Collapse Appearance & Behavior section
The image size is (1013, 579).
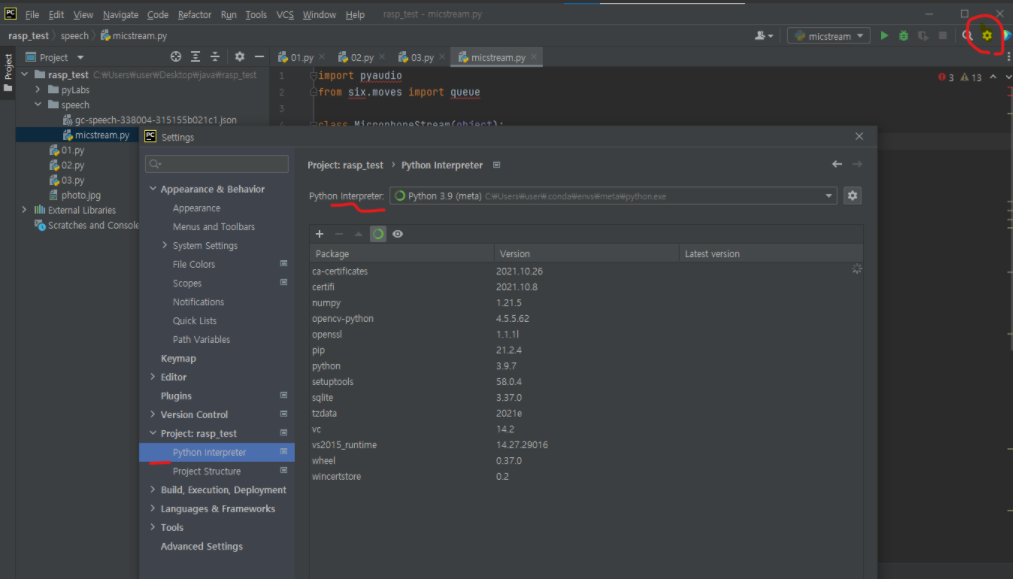153,189
